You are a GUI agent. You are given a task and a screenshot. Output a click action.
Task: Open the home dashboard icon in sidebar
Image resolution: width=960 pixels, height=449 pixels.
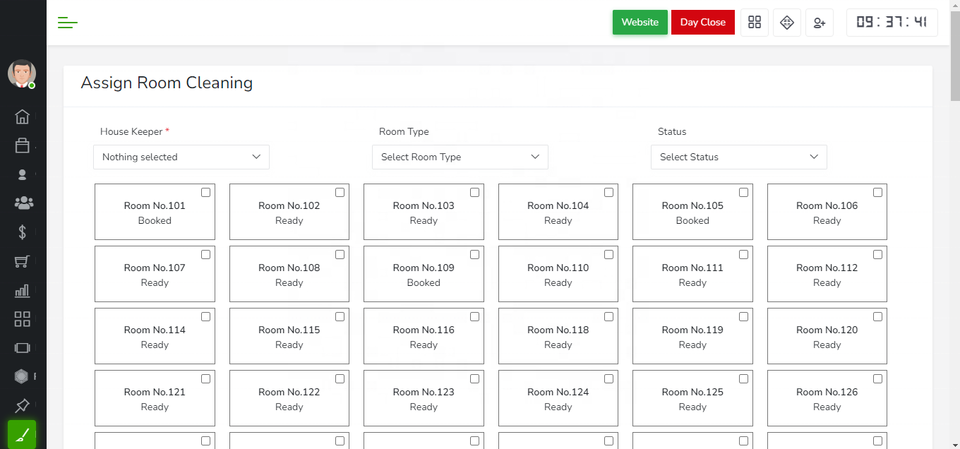pyautogui.click(x=22, y=117)
